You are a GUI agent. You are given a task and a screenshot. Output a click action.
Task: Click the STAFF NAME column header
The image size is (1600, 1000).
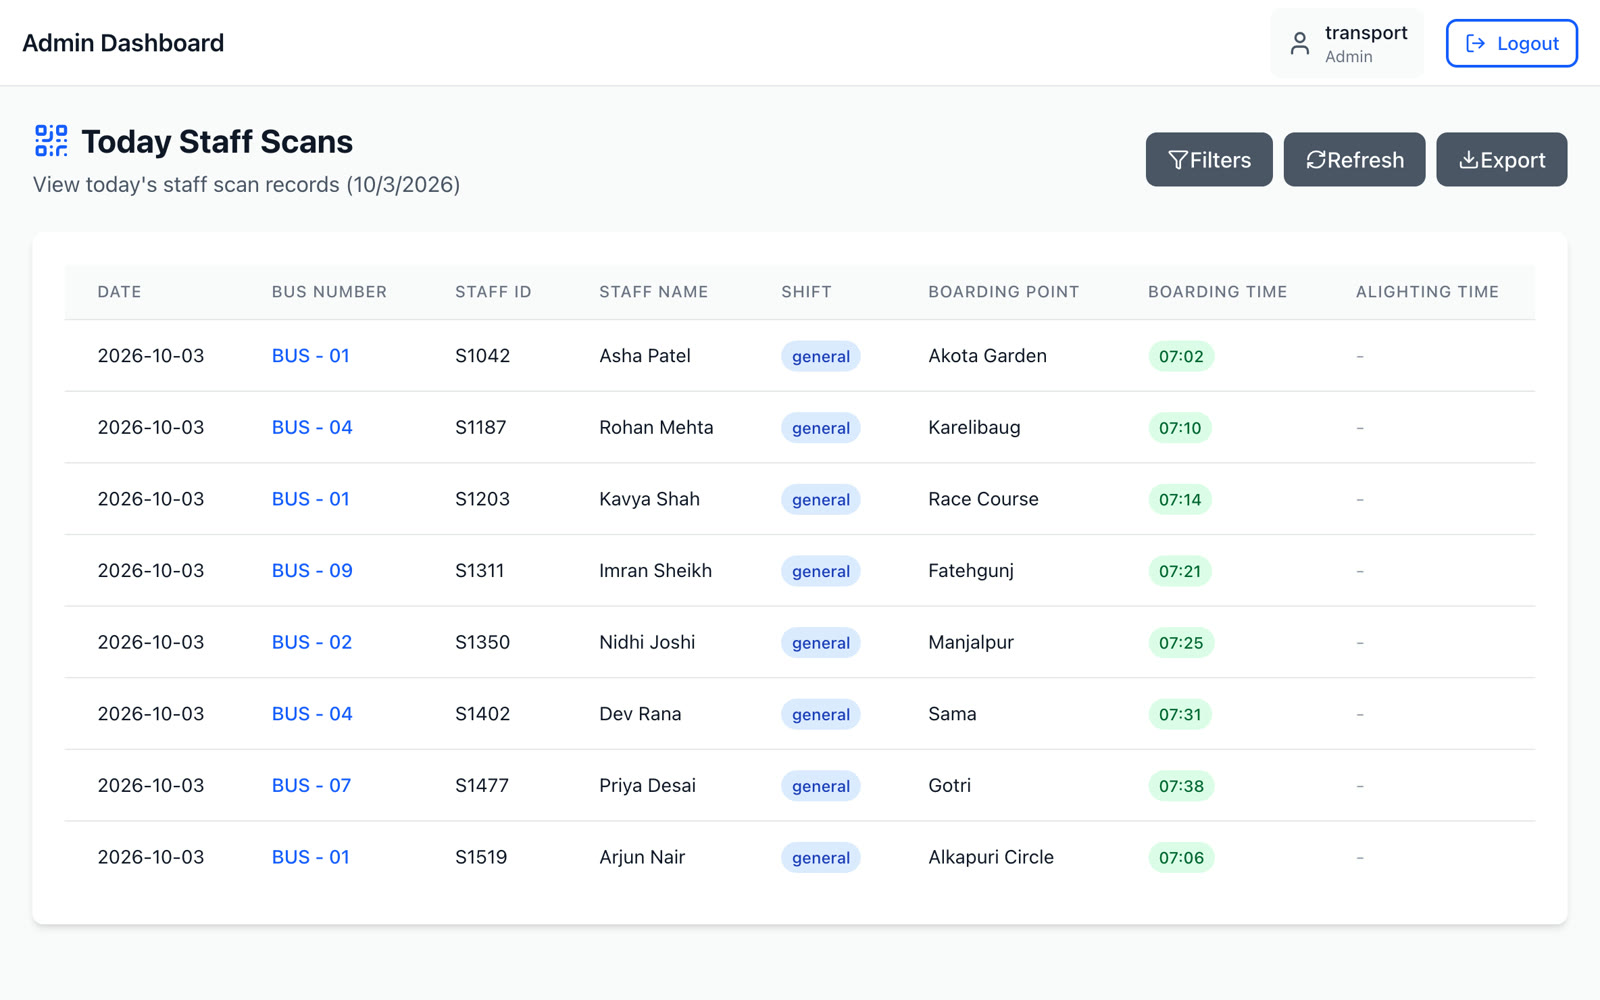coord(653,292)
